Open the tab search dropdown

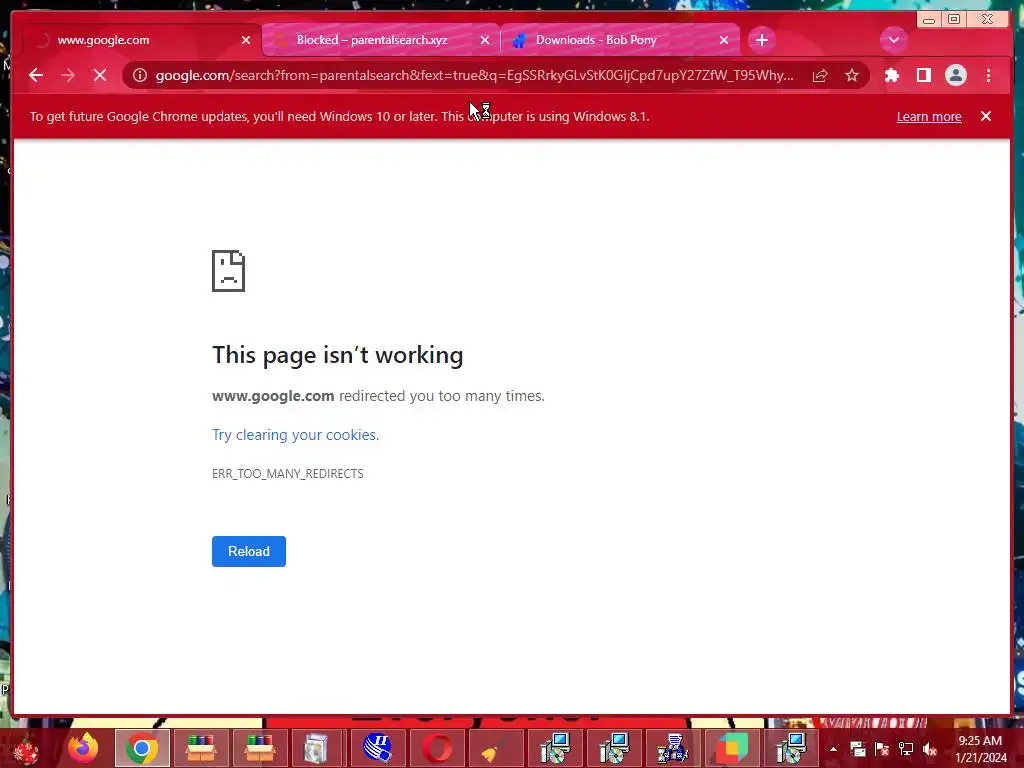pyautogui.click(x=893, y=40)
